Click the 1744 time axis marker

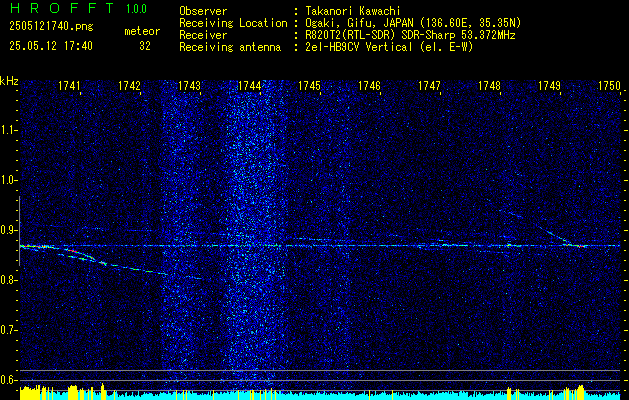coord(249,86)
